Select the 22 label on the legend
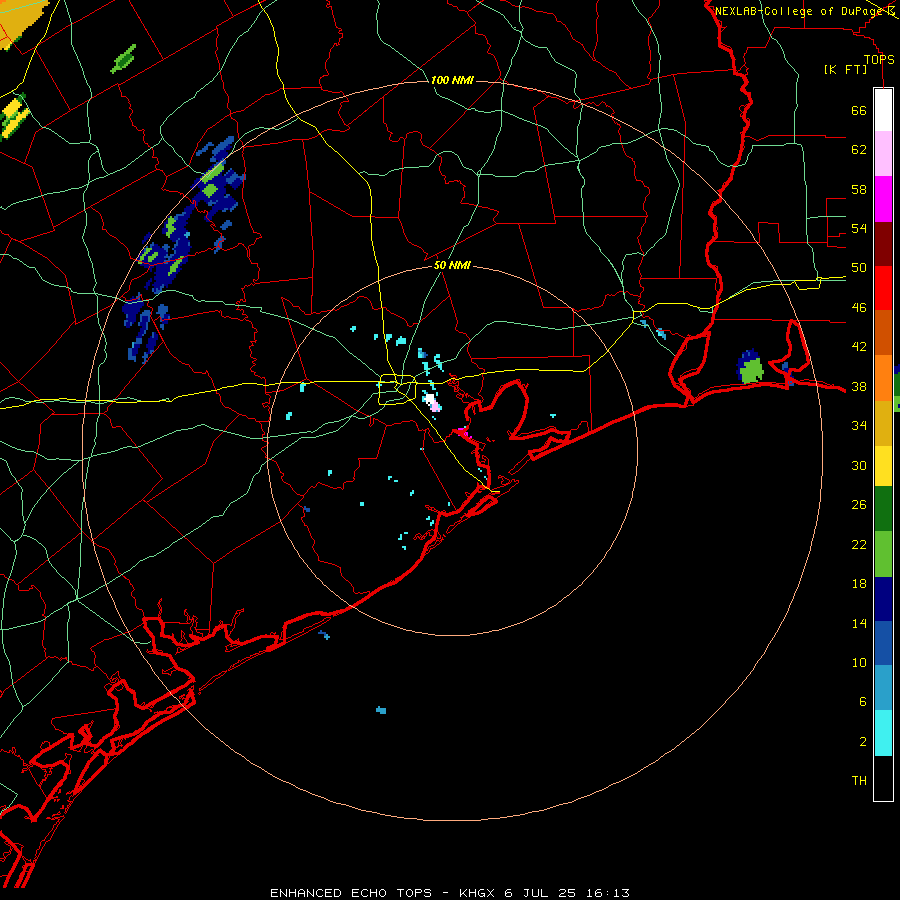 pyautogui.click(x=859, y=544)
